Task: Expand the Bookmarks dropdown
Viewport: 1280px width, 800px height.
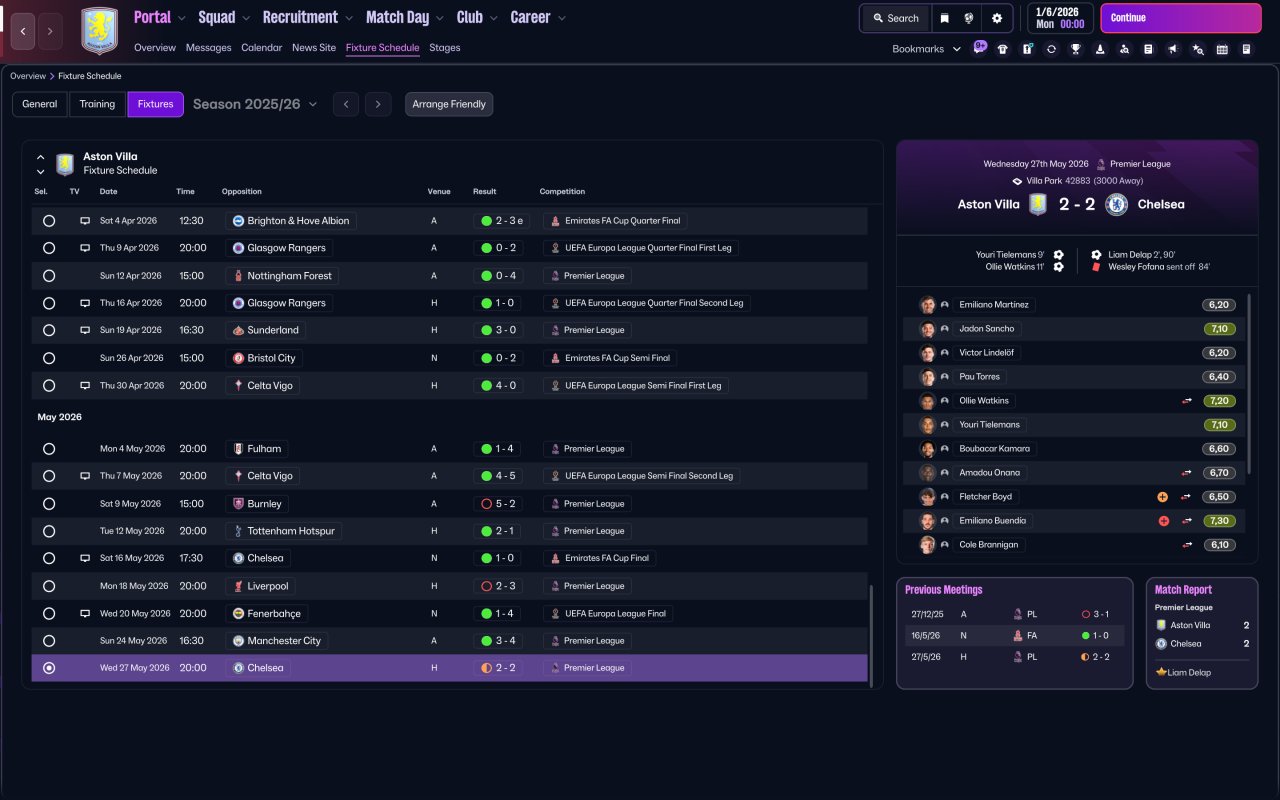Action: 926,49
